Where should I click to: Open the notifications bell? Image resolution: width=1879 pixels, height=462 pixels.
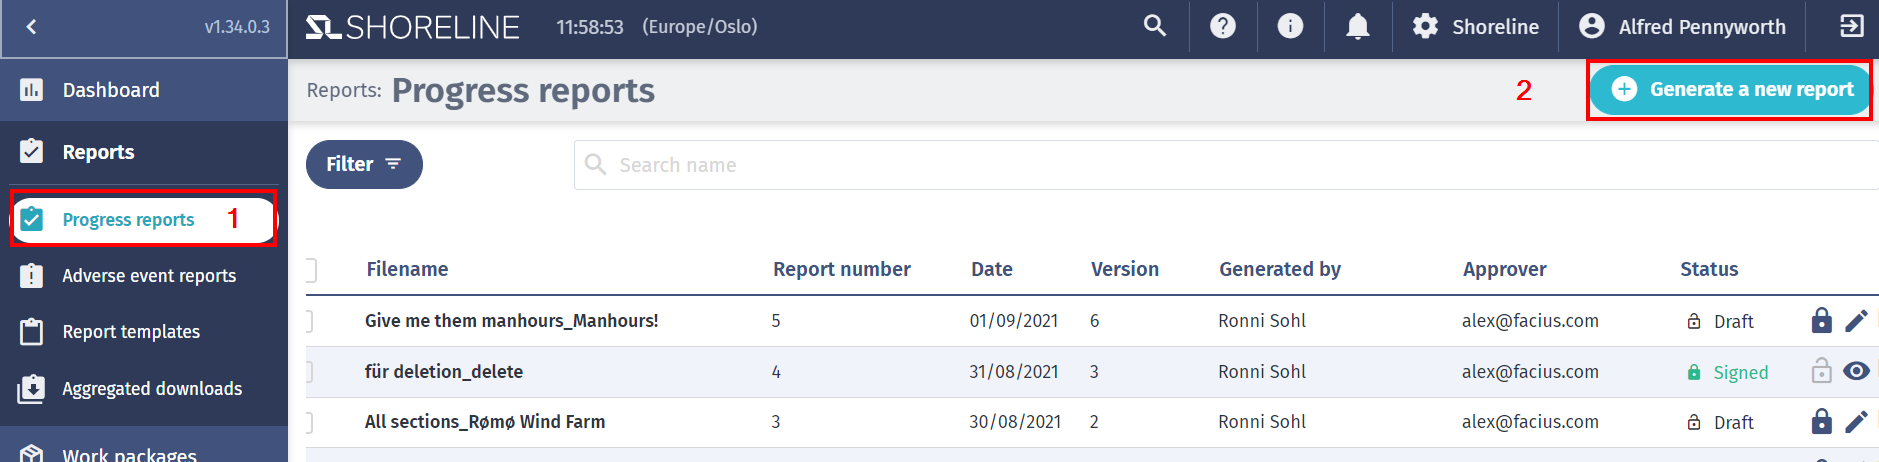click(1357, 26)
